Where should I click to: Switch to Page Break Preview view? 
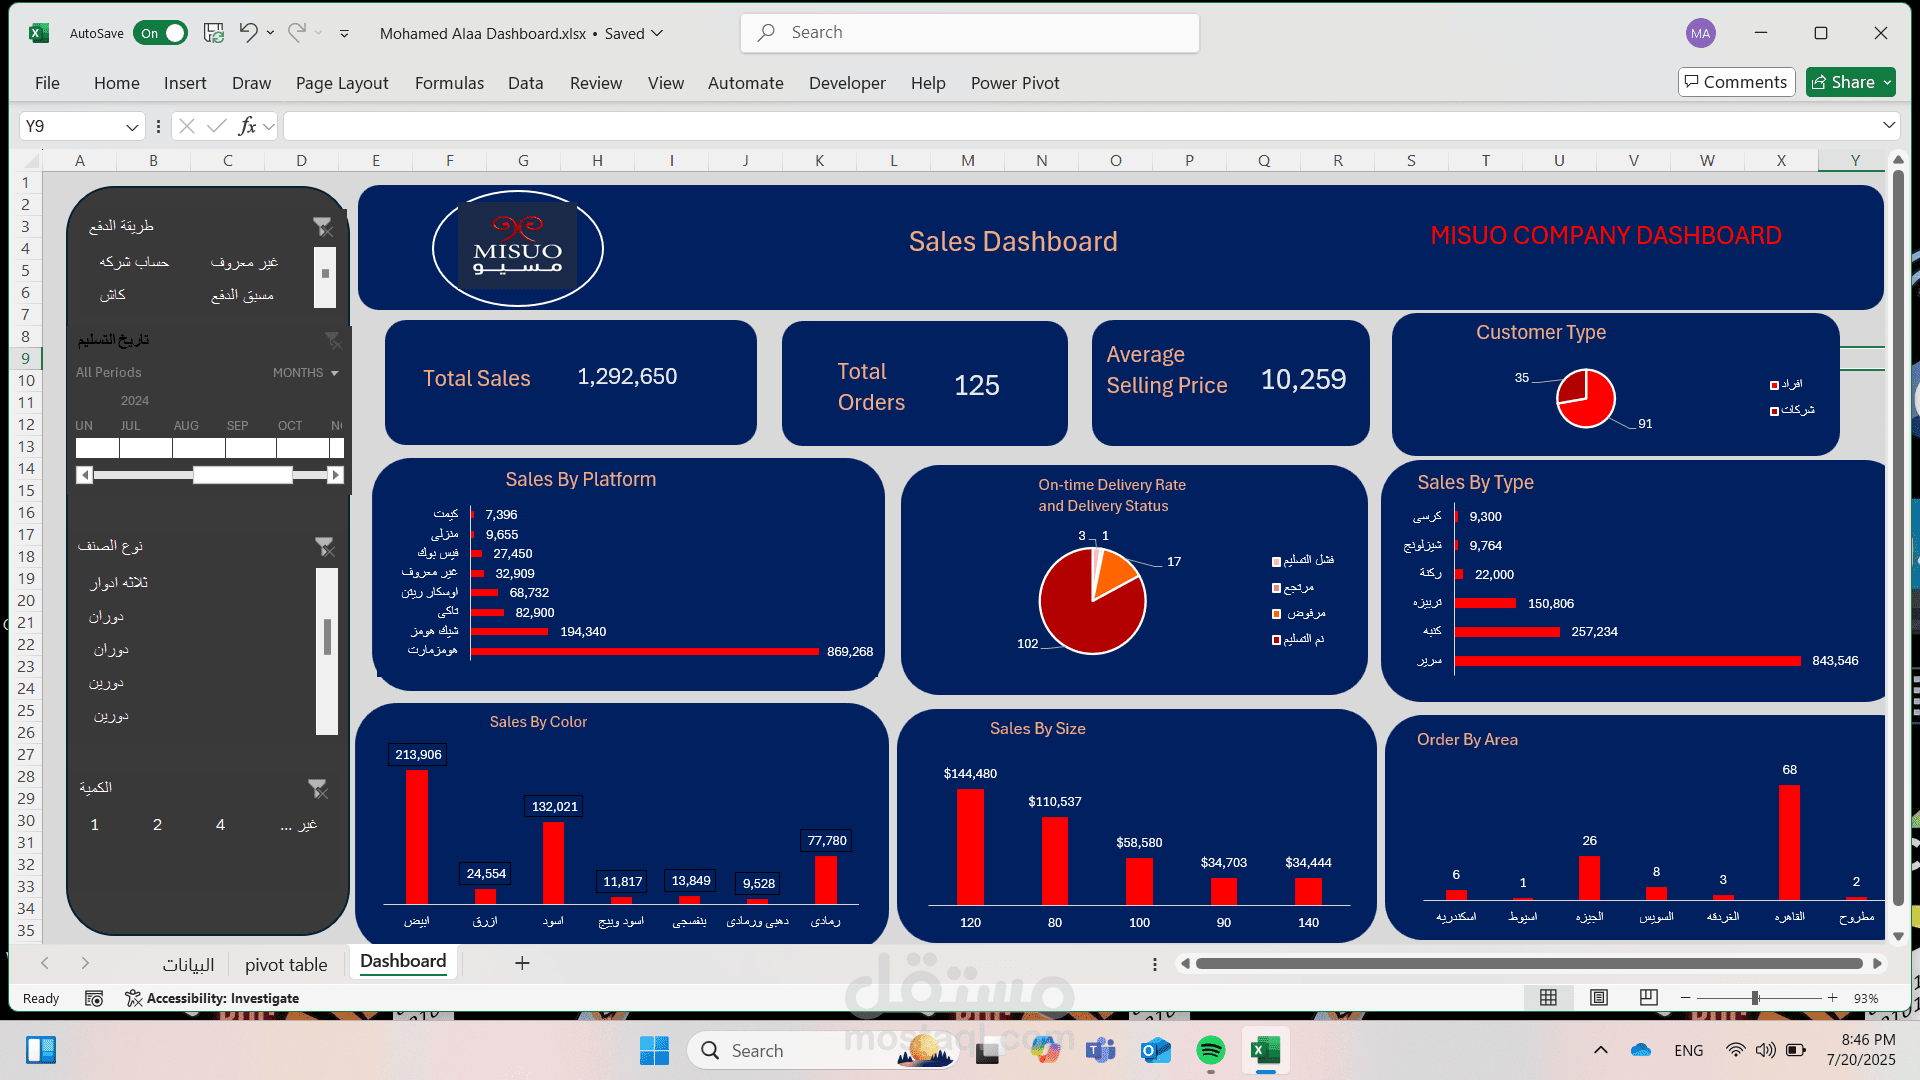(1649, 998)
